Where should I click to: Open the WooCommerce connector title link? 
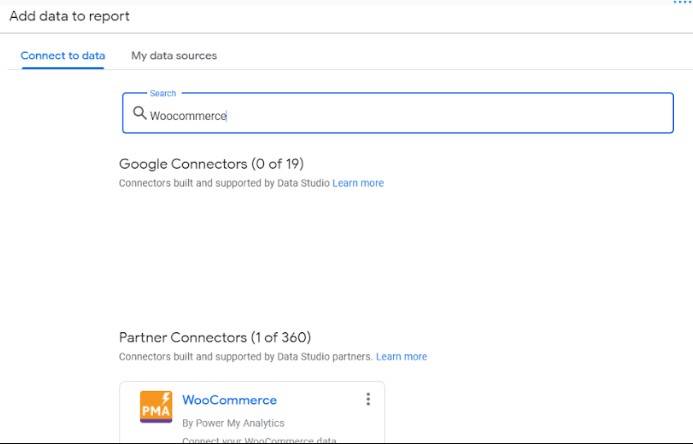229,400
